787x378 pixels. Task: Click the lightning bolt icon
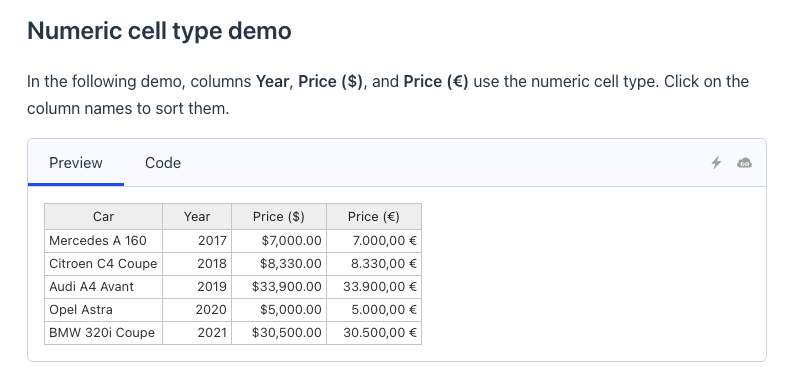pos(716,163)
